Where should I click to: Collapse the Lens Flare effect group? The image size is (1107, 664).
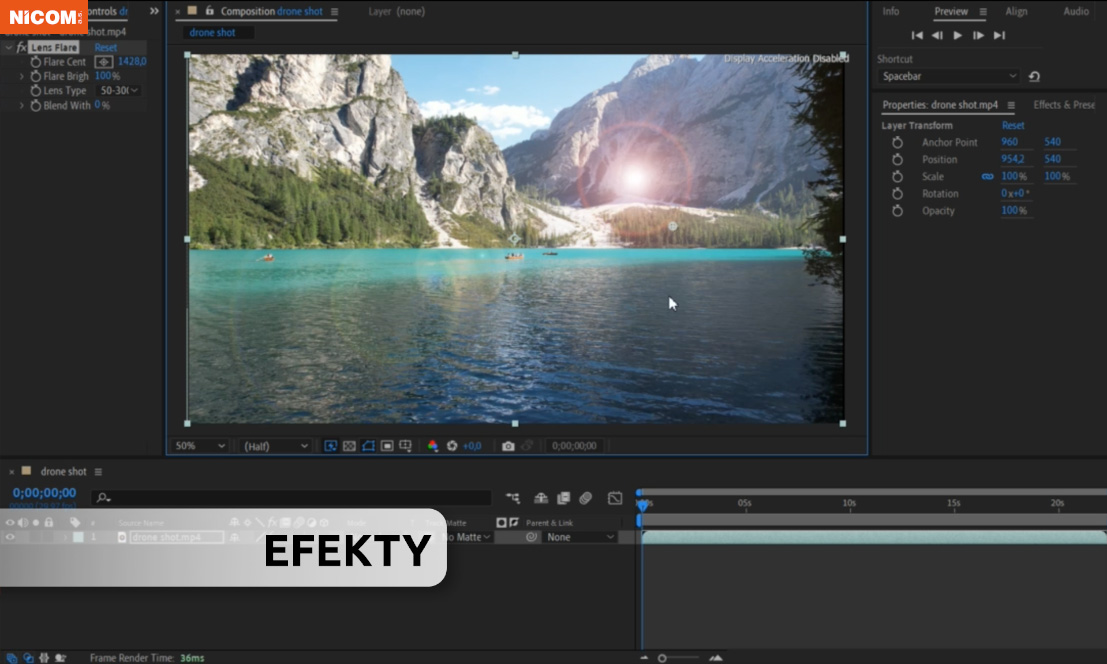pos(8,47)
